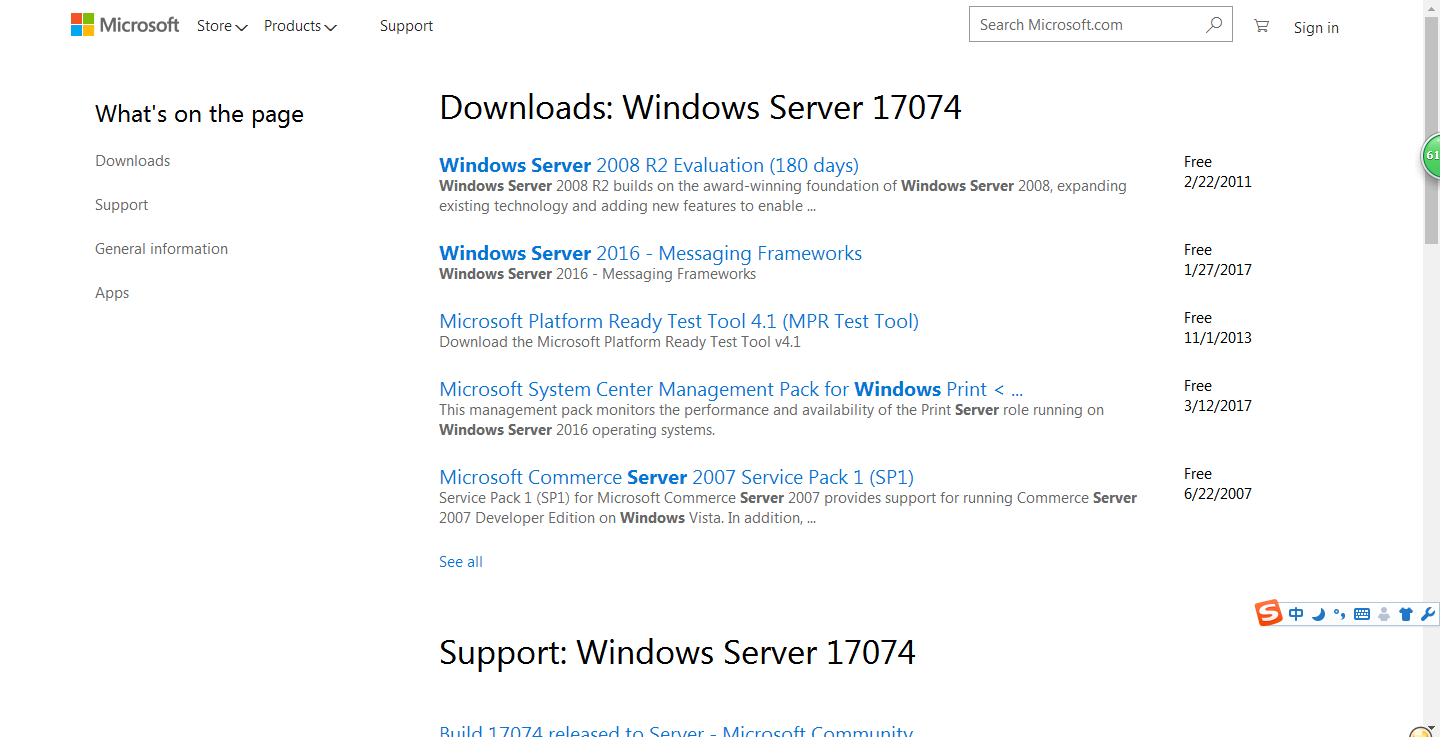Open the Sogou soft keyboard icon

coord(1362,614)
